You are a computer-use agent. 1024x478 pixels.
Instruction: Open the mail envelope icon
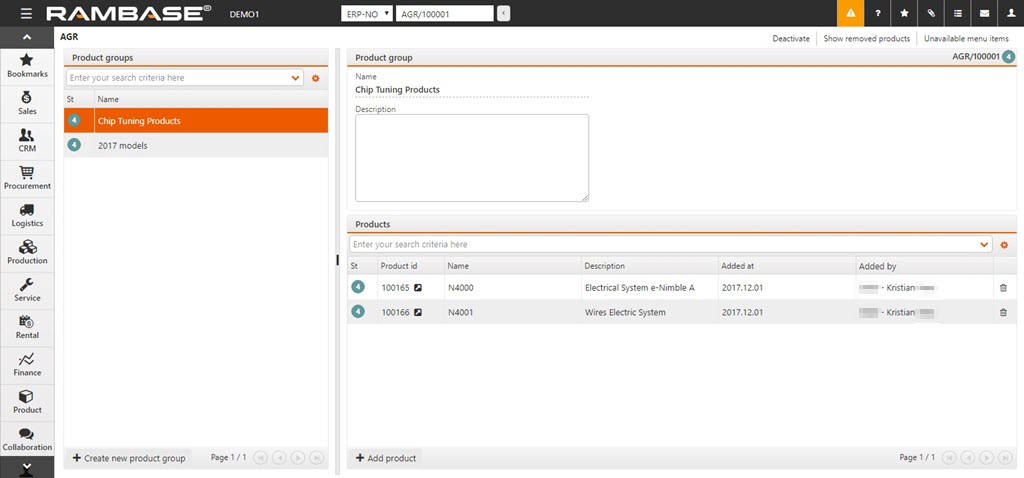click(984, 14)
